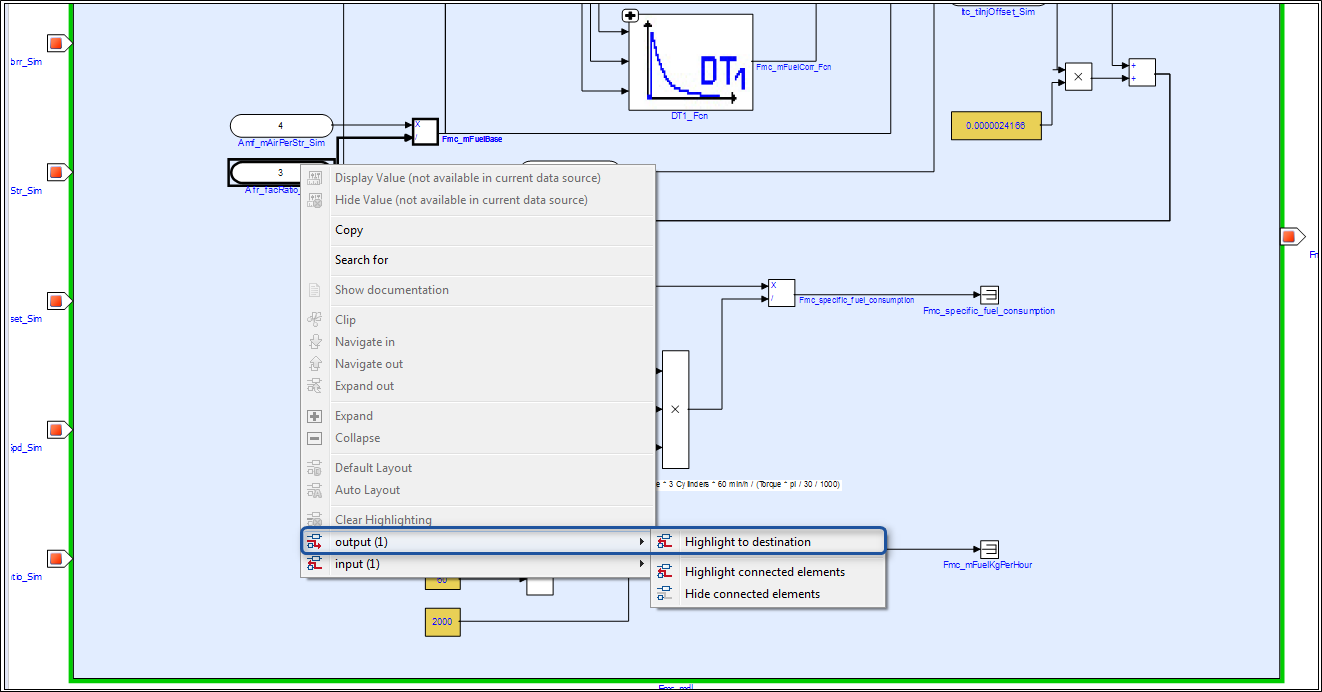Click Copy in the context menu
The height and width of the screenshot is (692, 1322).
pyautogui.click(x=349, y=230)
